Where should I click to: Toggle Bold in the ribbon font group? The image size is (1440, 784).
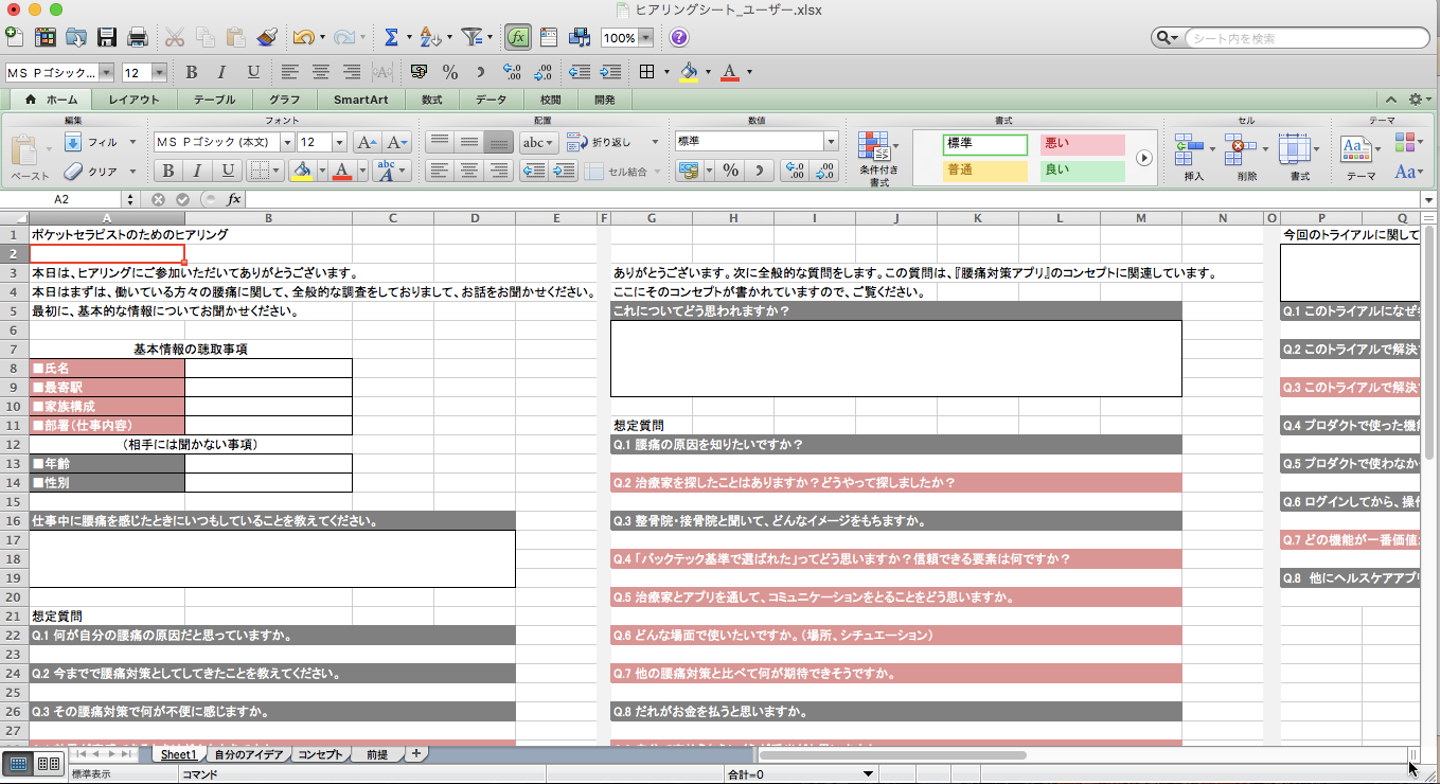(x=168, y=171)
